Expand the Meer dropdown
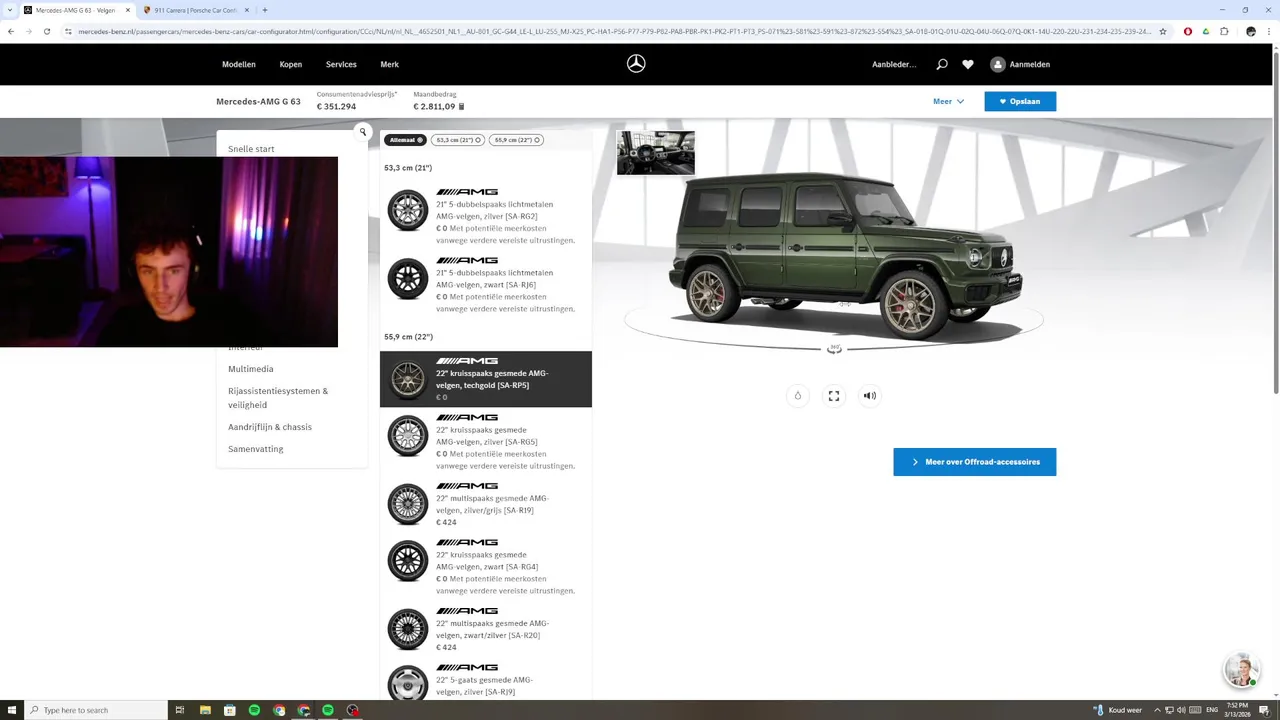Image resolution: width=1280 pixels, height=720 pixels. 948,101
